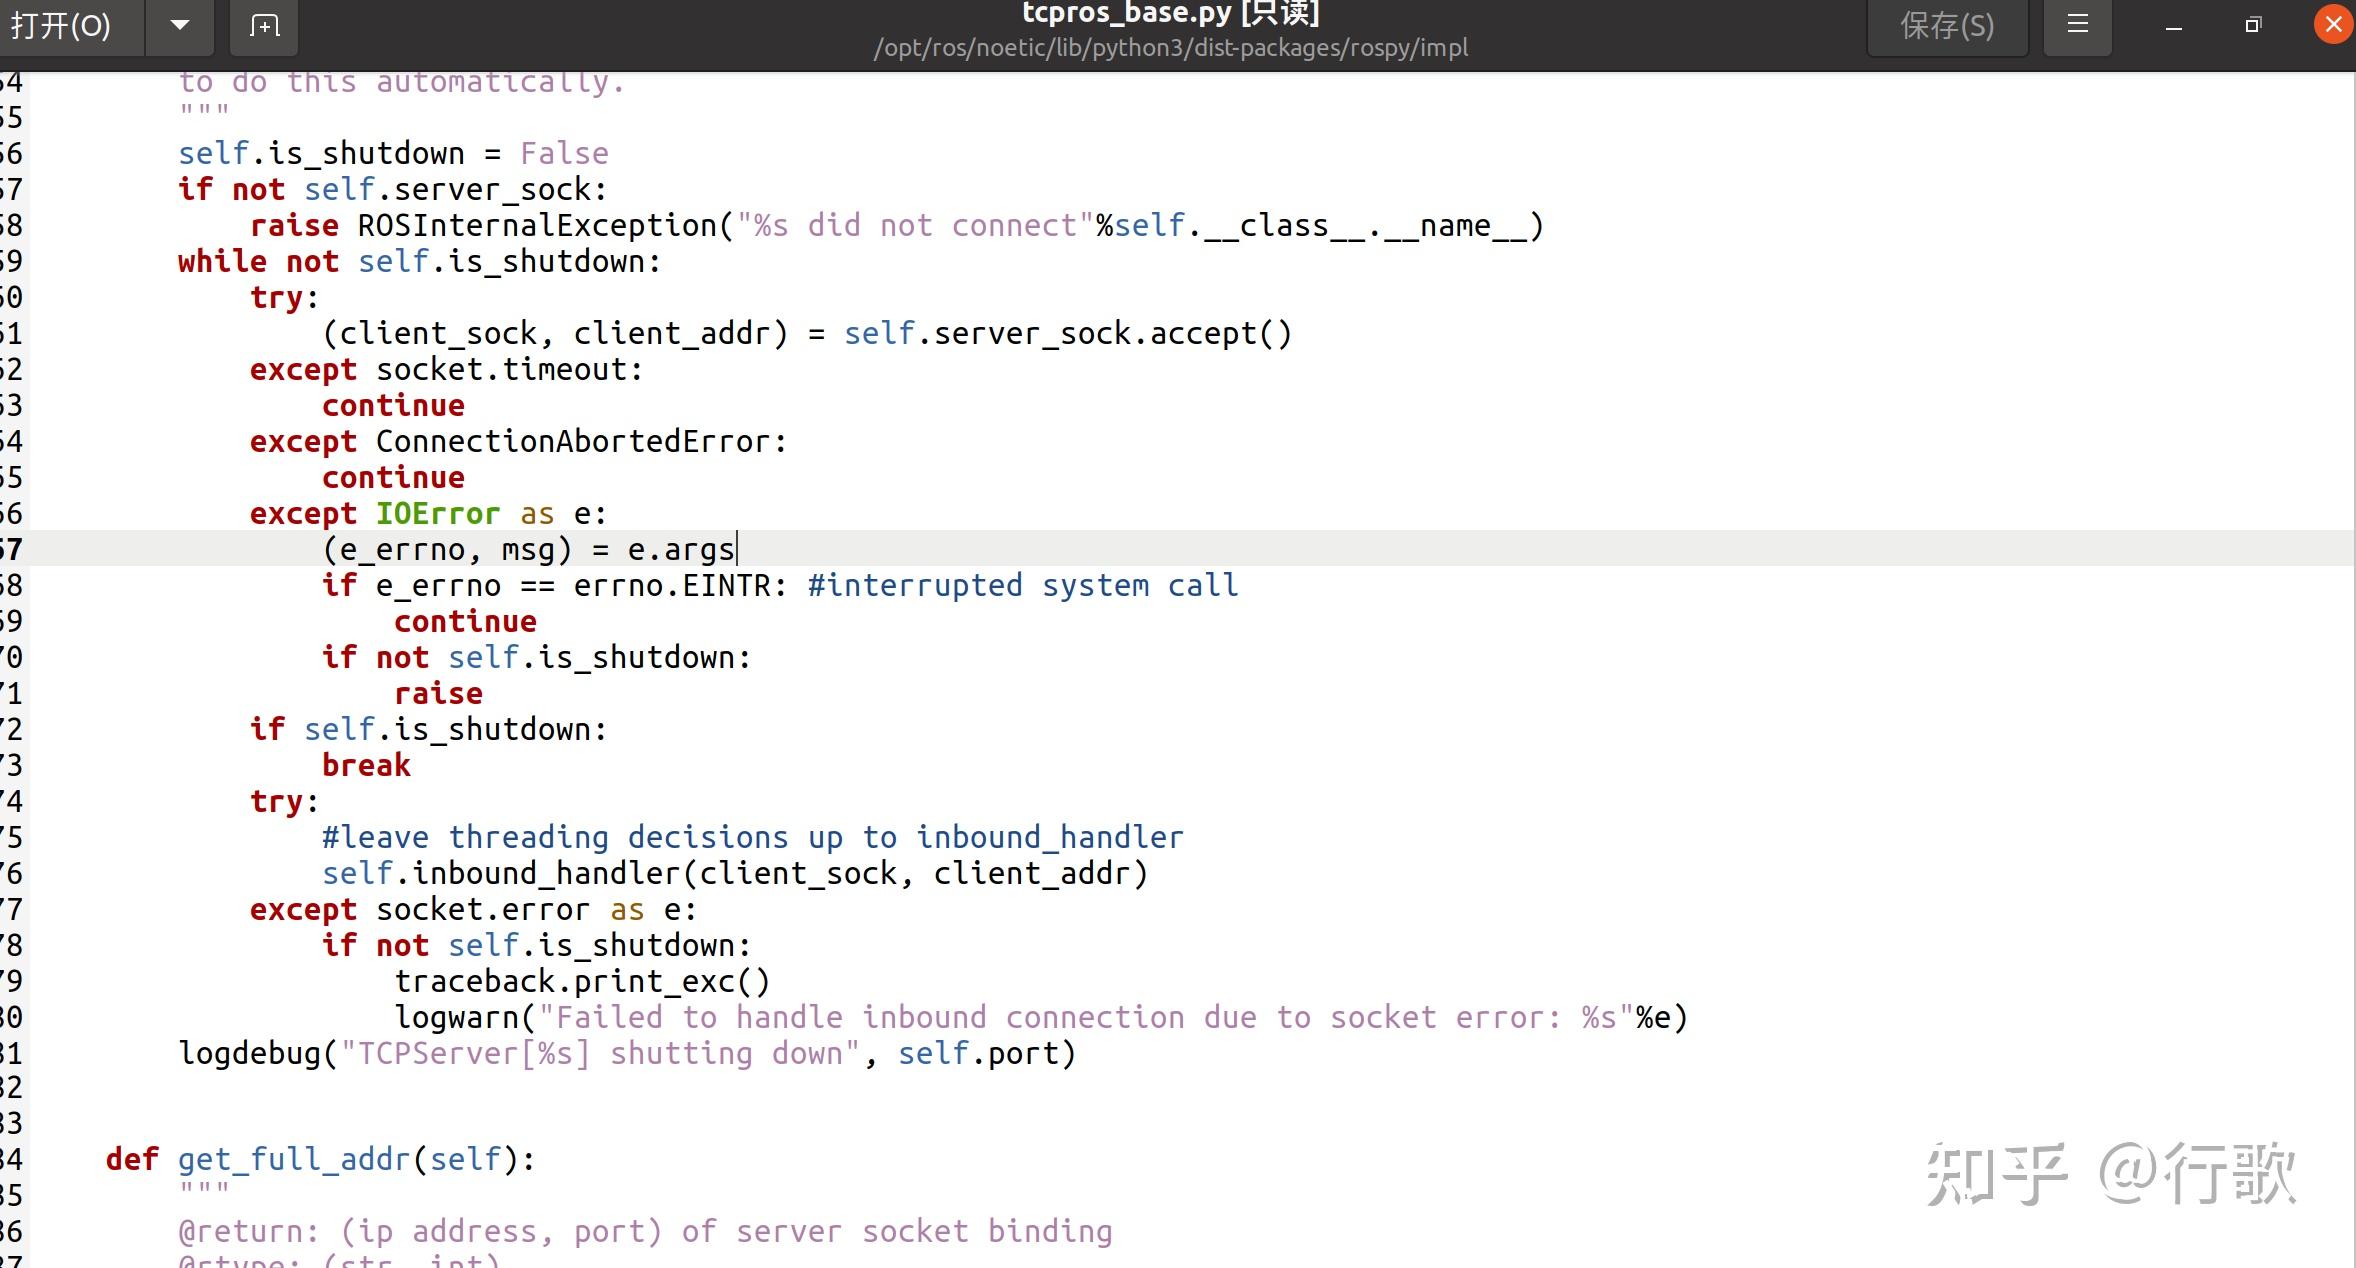2356x1268 pixels.
Task: Click the break statement line
Action: click(x=366, y=765)
